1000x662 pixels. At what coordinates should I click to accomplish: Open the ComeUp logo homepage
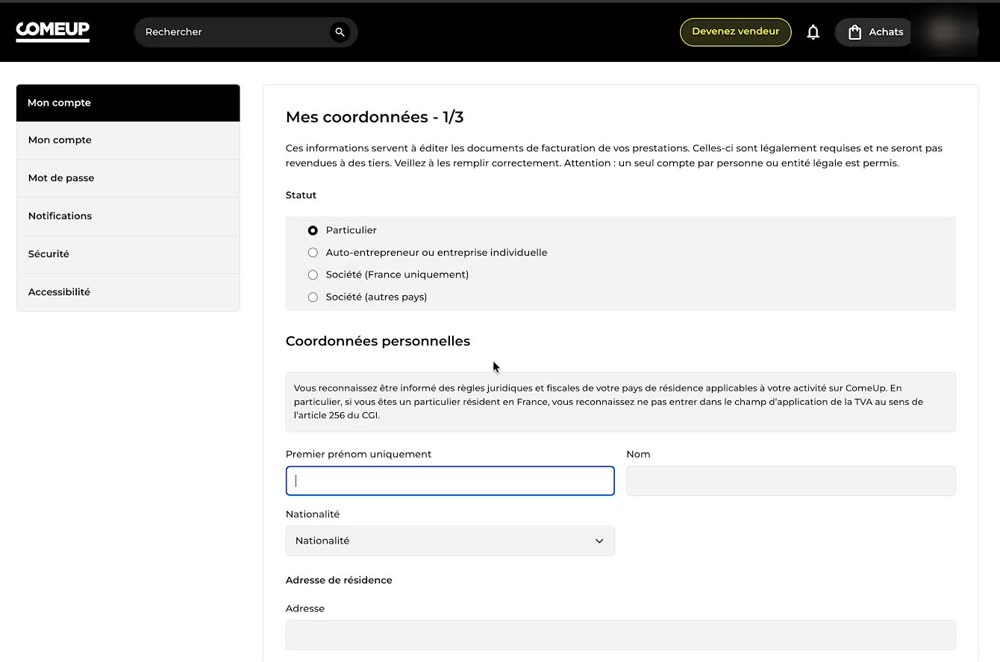point(52,31)
